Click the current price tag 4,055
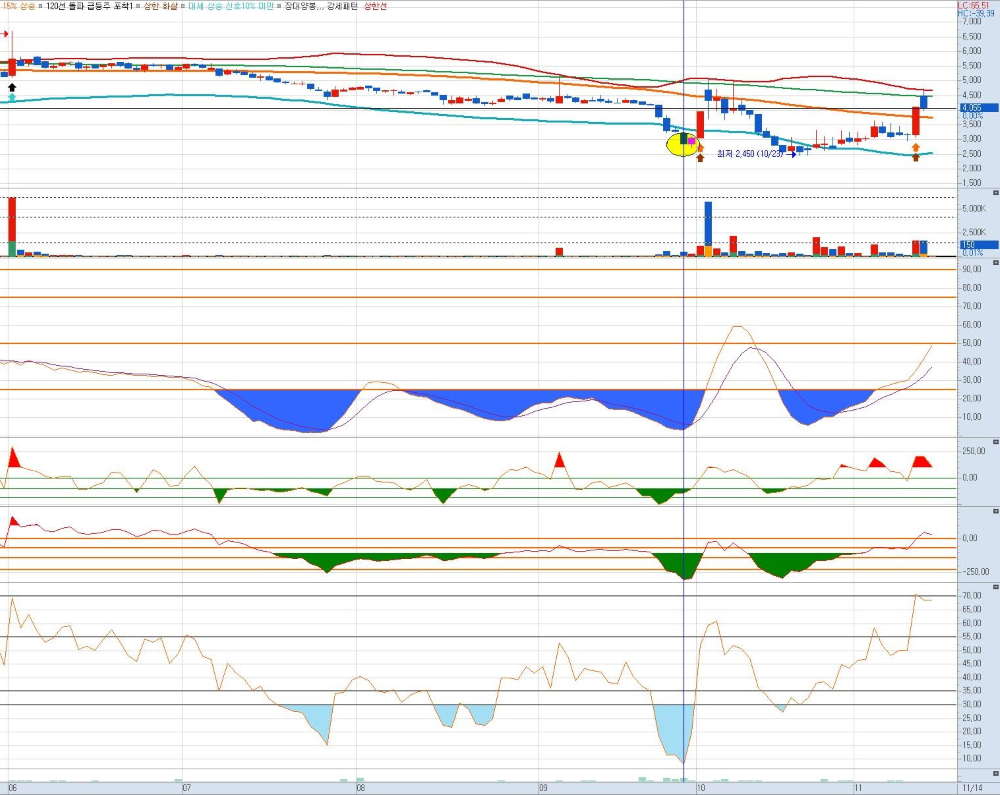The height and width of the screenshot is (795, 1000). tap(979, 108)
